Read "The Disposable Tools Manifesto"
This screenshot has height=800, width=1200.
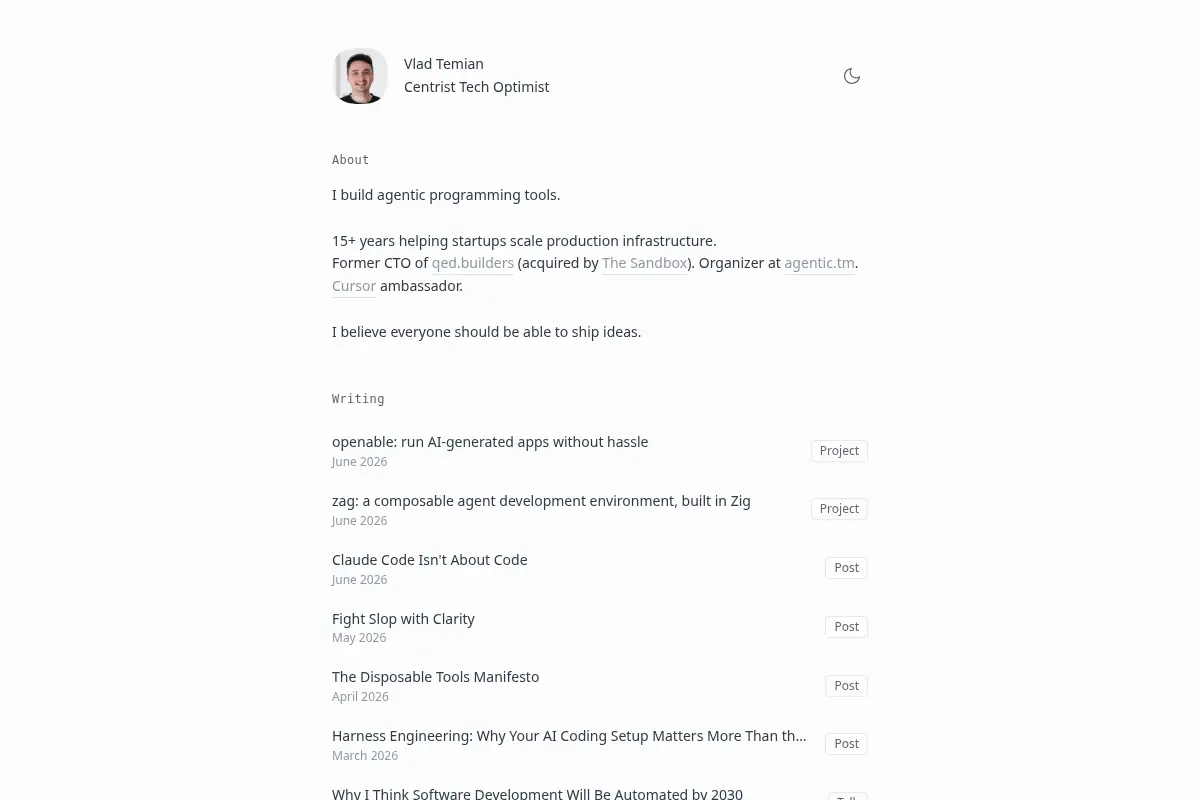tap(435, 677)
